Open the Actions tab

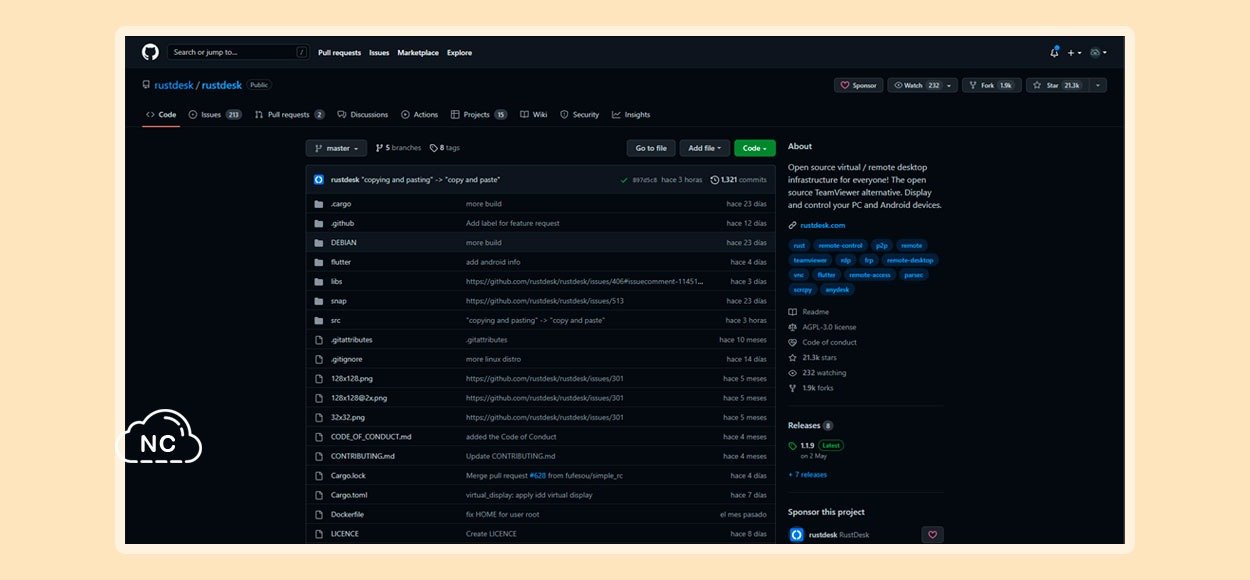(420, 115)
